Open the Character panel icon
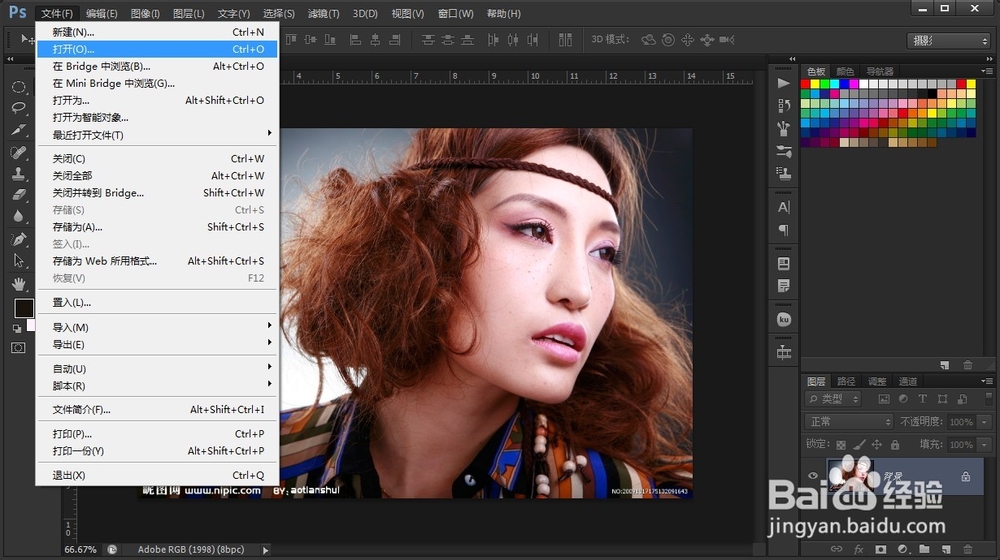1000x560 pixels. (x=784, y=207)
